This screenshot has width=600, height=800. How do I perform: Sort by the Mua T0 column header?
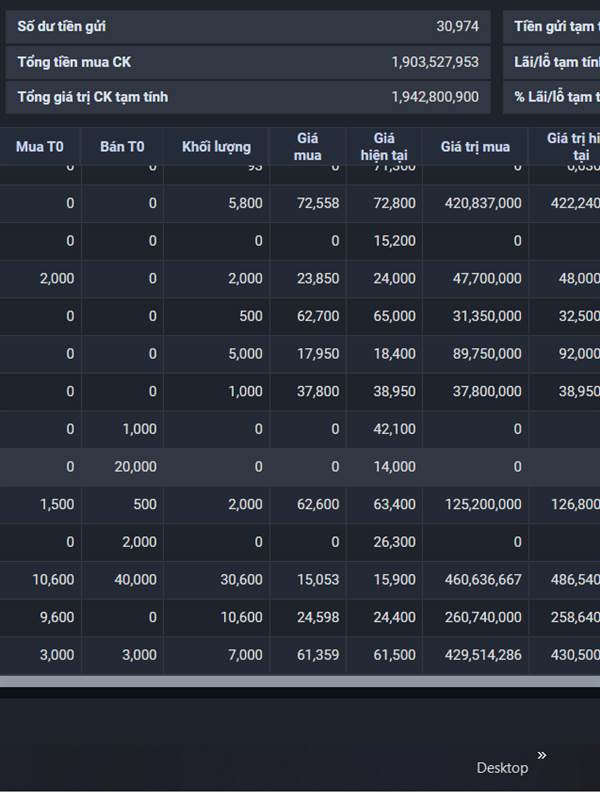(40, 147)
